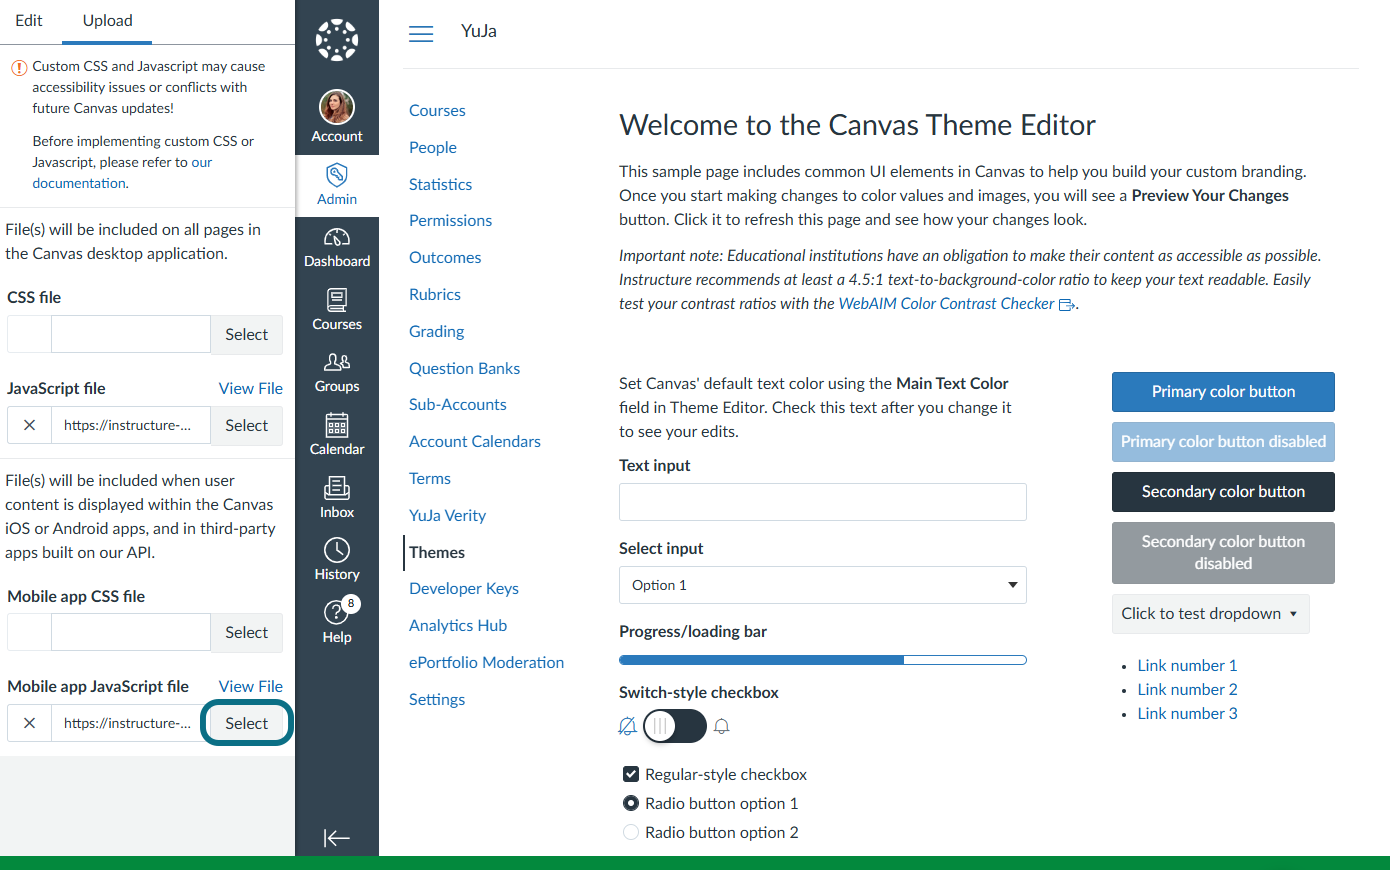Open Courses book icon in global navigation
The width and height of the screenshot is (1390, 870).
(x=337, y=299)
